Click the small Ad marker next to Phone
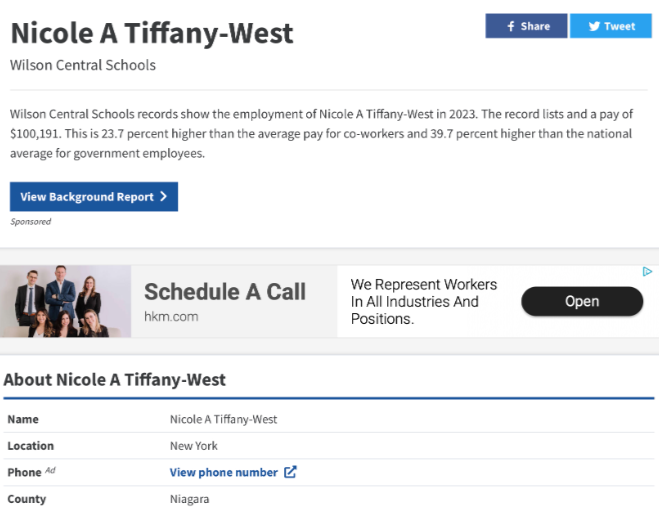 [50, 470]
